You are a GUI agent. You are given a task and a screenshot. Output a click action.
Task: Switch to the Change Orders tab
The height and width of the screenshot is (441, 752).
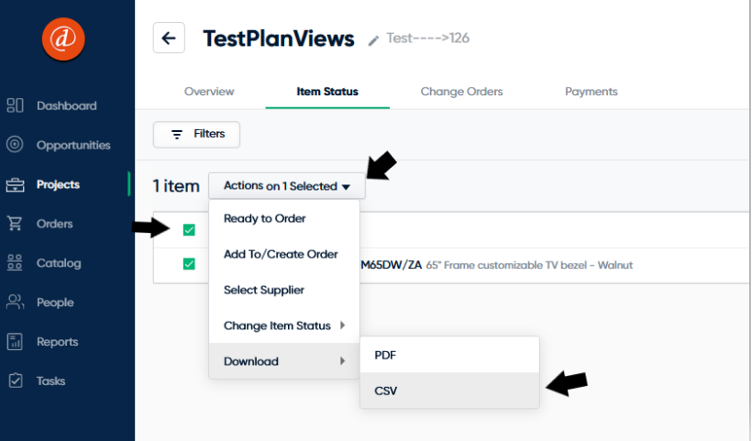click(x=461, y=92)
